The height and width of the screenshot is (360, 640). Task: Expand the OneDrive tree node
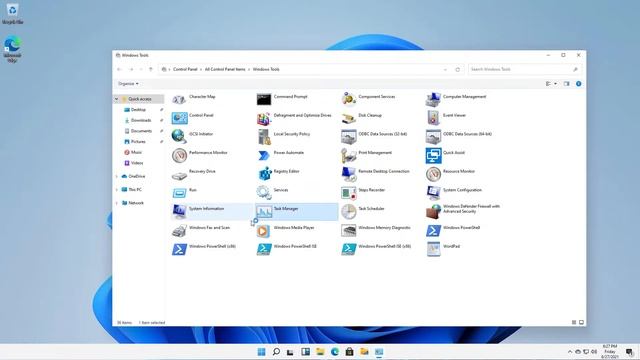click(116, 176)
